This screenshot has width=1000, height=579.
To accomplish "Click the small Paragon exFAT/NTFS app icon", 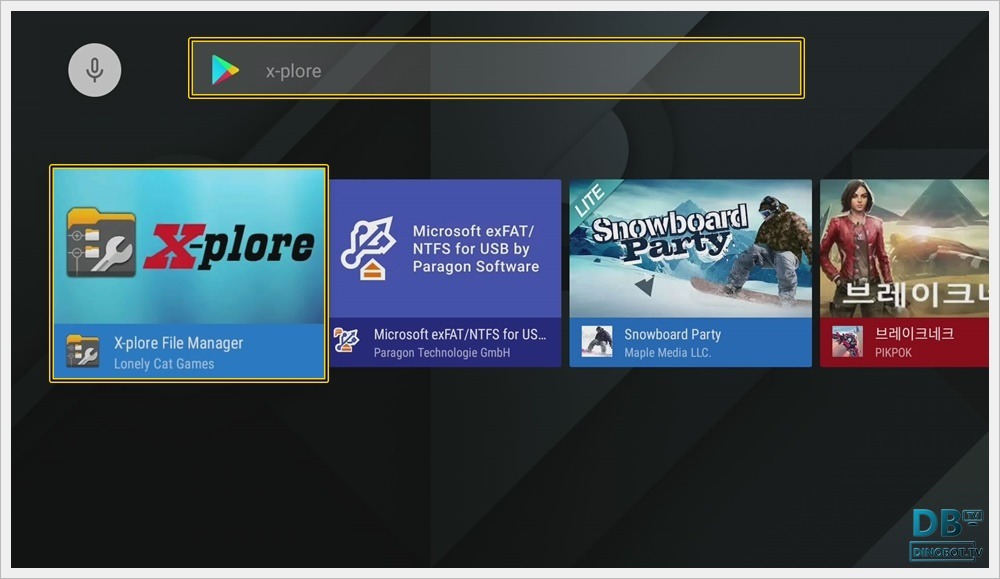I will pyautogui.click(x=346, y=341).
